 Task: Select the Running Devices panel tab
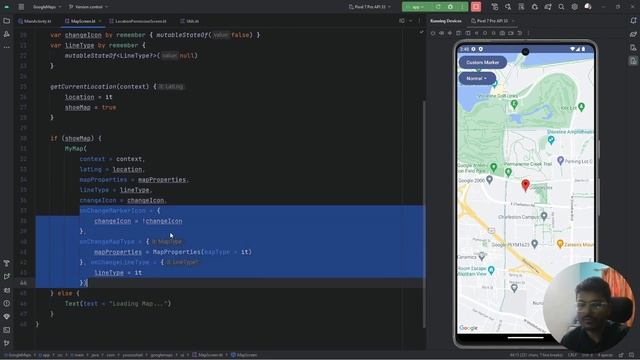point(446,21)
